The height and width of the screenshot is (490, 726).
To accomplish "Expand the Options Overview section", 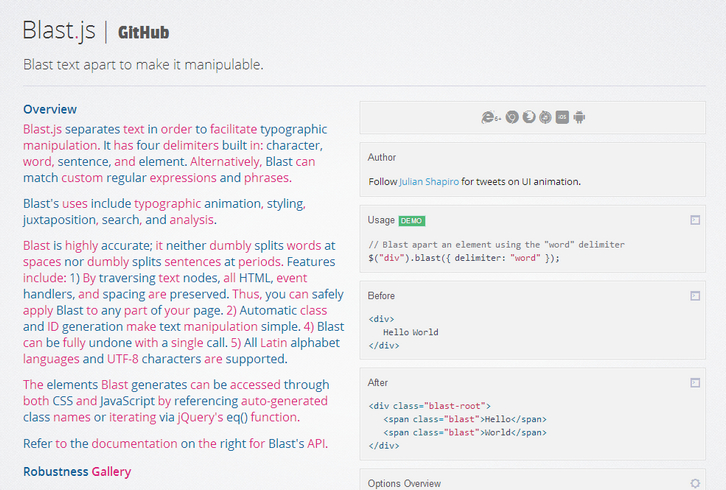I will coord(404,483).
